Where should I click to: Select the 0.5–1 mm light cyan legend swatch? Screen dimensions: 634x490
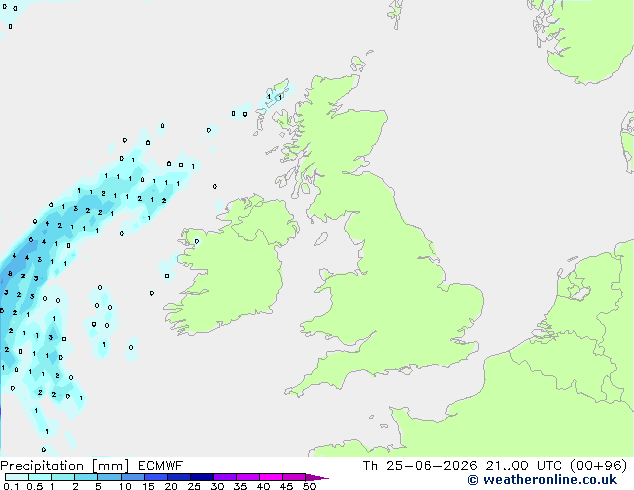40,477
